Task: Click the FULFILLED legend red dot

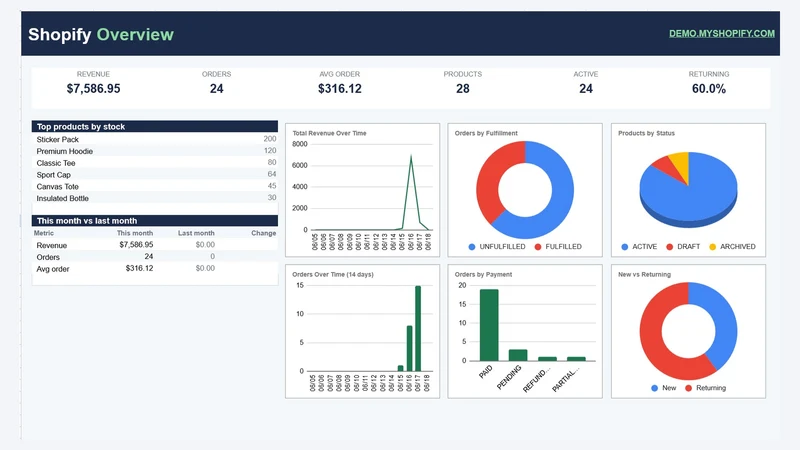Action: (x=538, y=247)
